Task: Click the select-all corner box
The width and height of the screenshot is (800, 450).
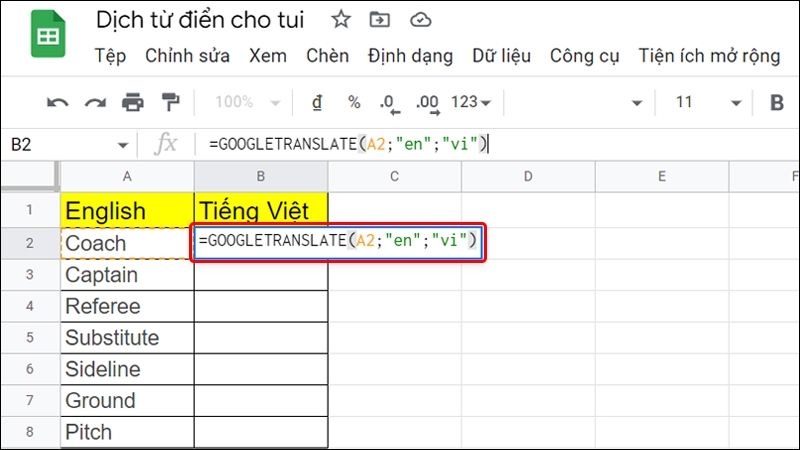Action: click(x=30, y=177)
